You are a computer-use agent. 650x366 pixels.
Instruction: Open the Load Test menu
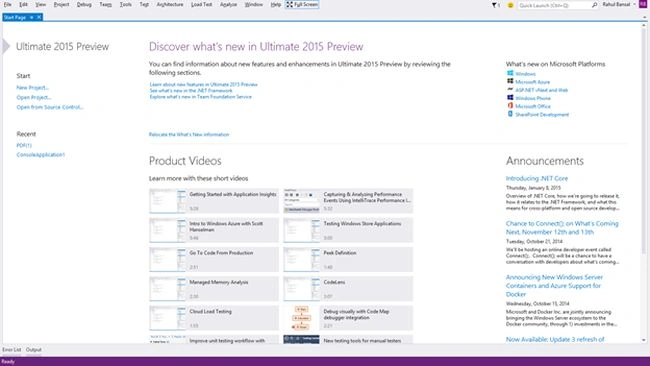[x=201, y=5]
